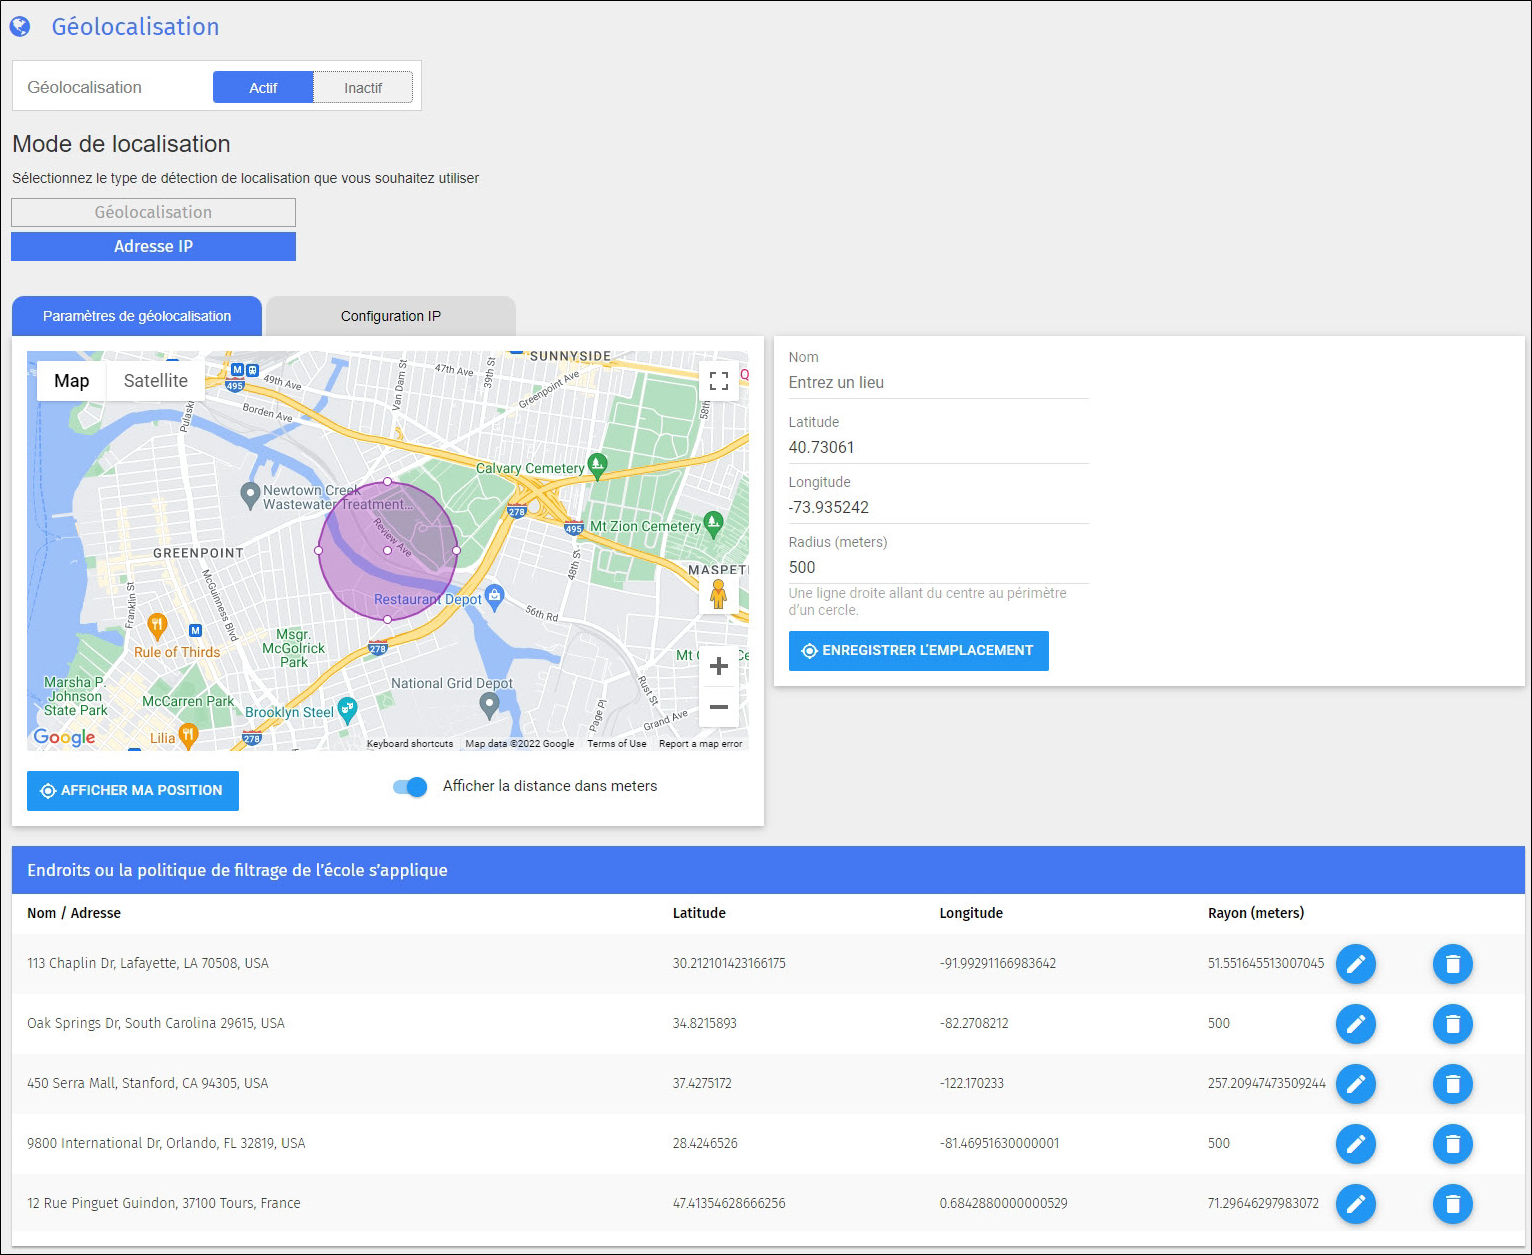
Task: Click Enregistrer l'emplacement button
Action: [918, 651]
